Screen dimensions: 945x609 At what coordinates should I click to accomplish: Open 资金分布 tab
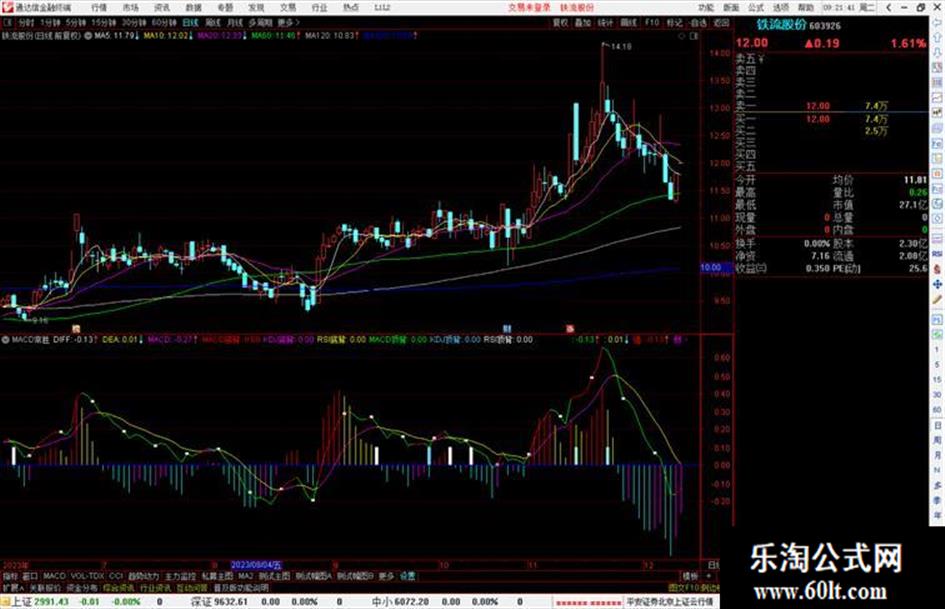pos(81,587)
